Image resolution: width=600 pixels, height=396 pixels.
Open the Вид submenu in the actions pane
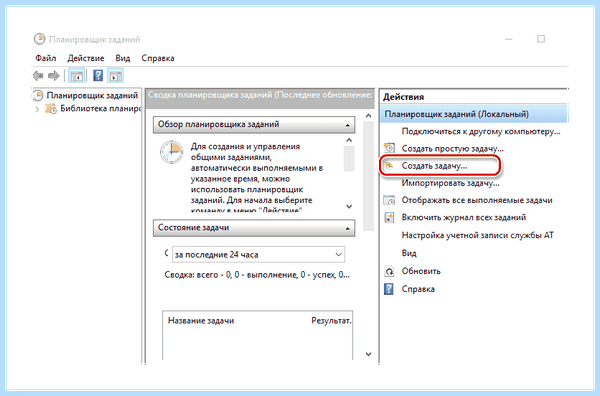(x=409, y=253)
